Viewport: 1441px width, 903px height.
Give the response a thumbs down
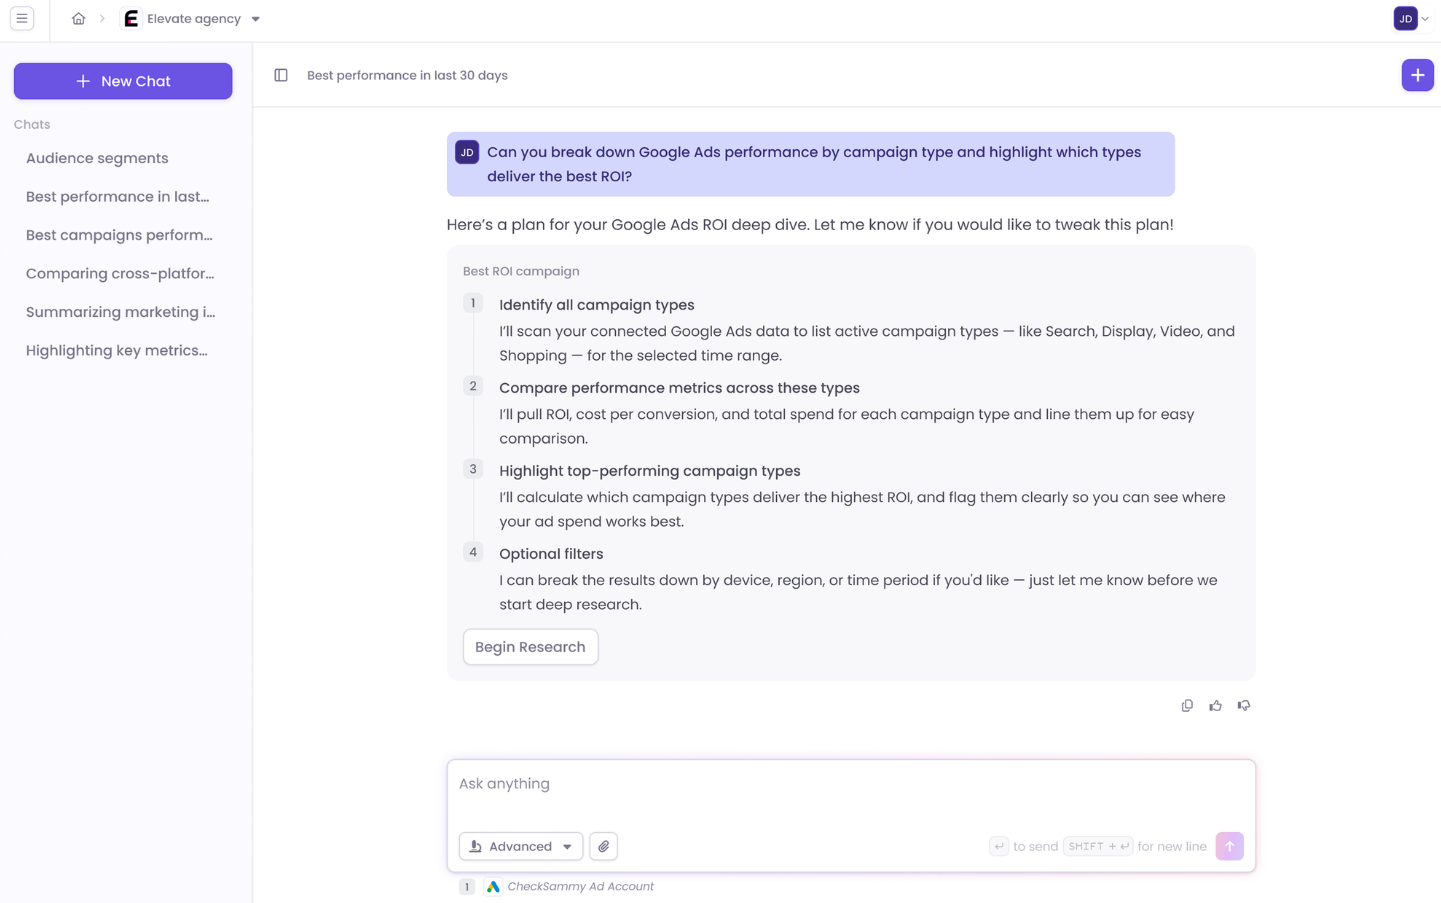[x=1244, y=706]
